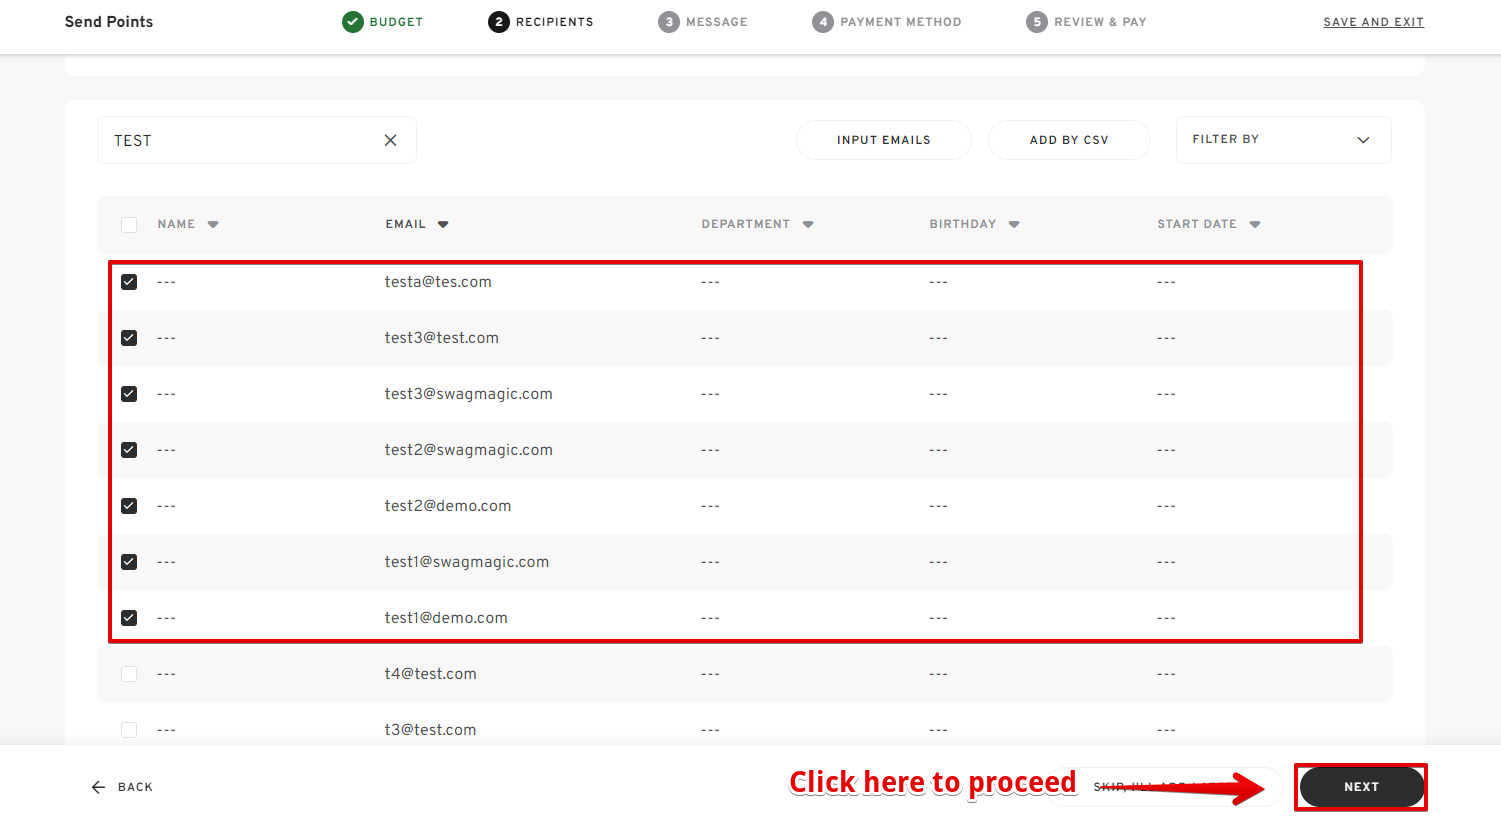Click the Next button

[1362, 787]
